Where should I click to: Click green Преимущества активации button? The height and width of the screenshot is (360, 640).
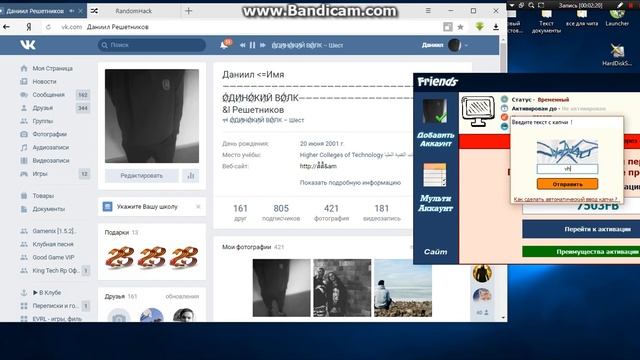(581, 252)
